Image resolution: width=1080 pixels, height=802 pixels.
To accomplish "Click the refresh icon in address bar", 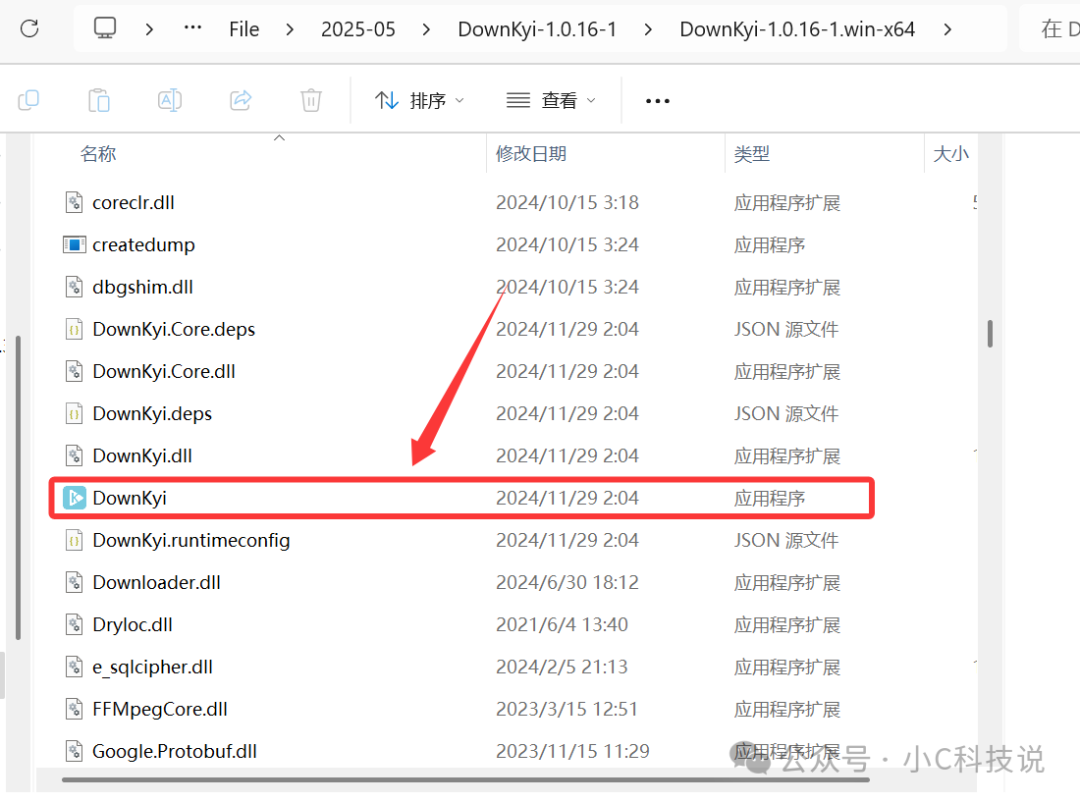I will coord(30,28).
